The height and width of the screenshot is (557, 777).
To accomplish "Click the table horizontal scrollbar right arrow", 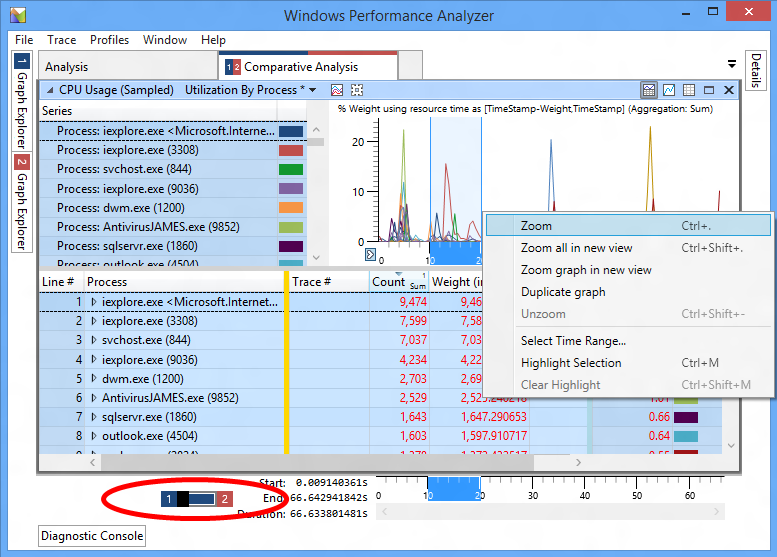I will coord(578,462).
